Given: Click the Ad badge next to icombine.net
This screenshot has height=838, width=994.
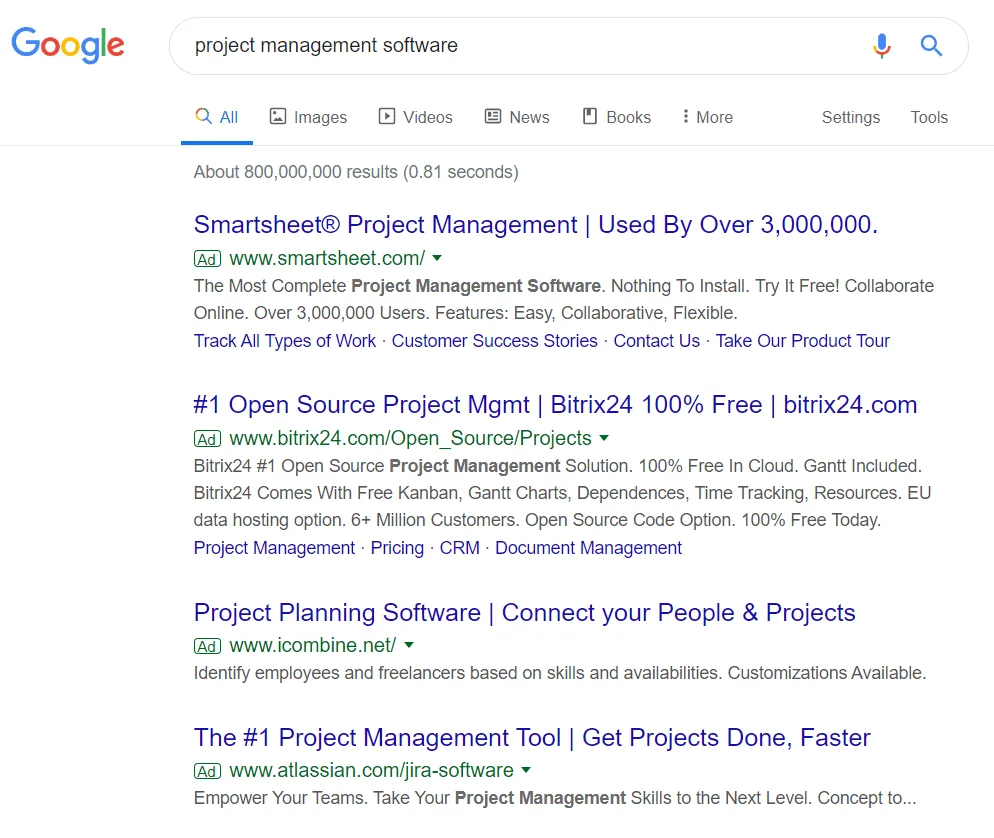Looking at the screenshot, I should click(207, 646).
